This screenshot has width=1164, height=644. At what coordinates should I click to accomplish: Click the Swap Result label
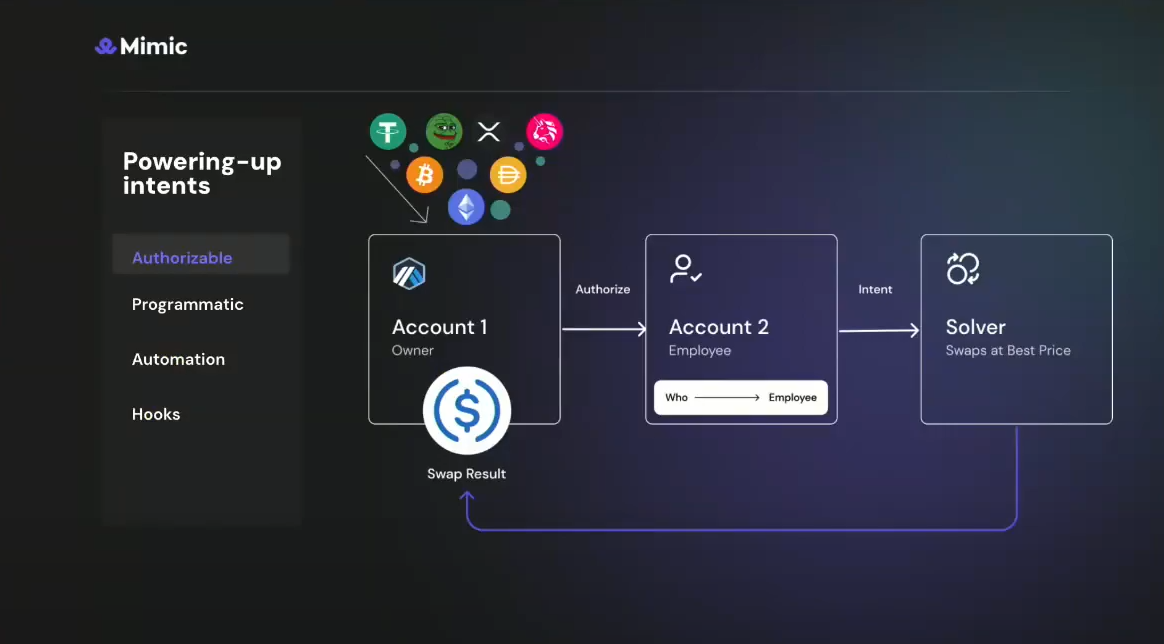[467, 474]
